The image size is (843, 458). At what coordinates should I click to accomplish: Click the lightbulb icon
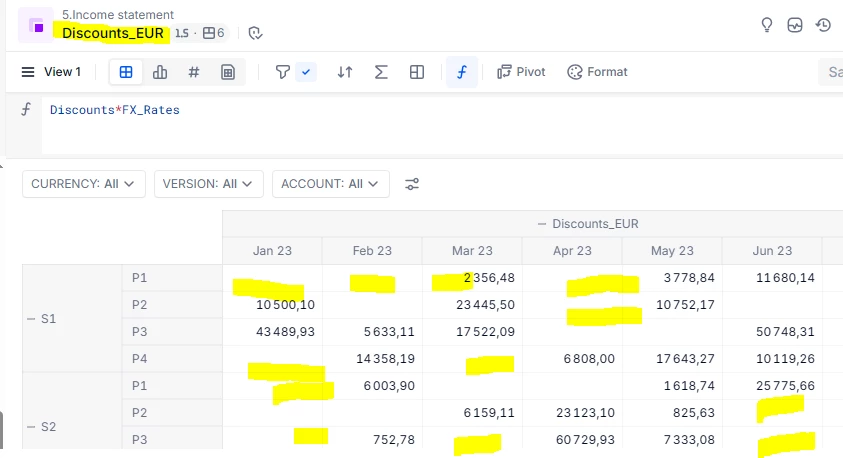(x=767, y=25)
